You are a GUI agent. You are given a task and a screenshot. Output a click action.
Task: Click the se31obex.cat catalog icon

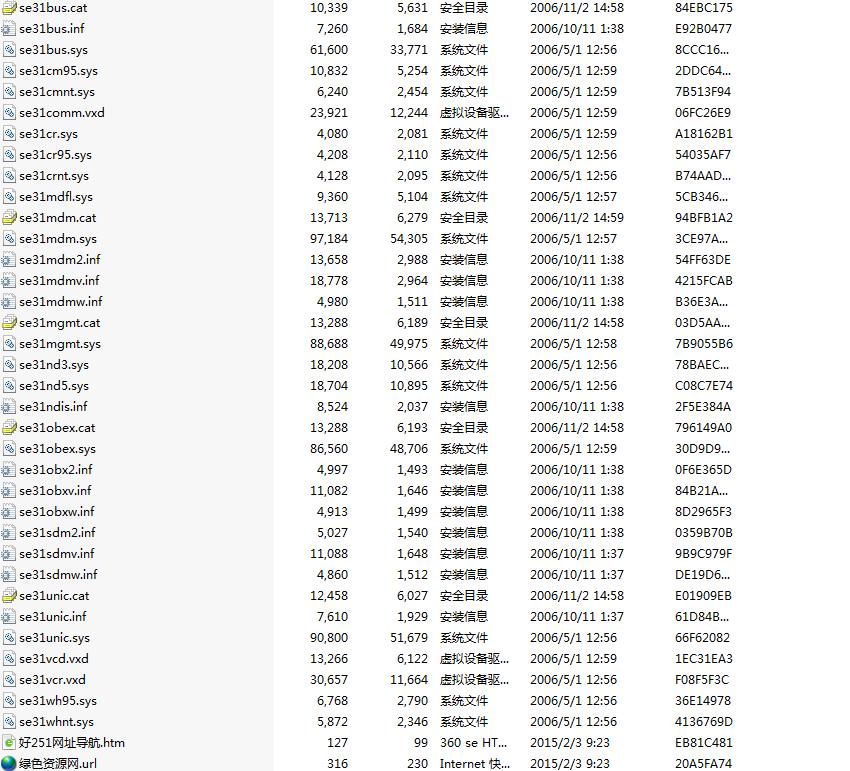9,428
